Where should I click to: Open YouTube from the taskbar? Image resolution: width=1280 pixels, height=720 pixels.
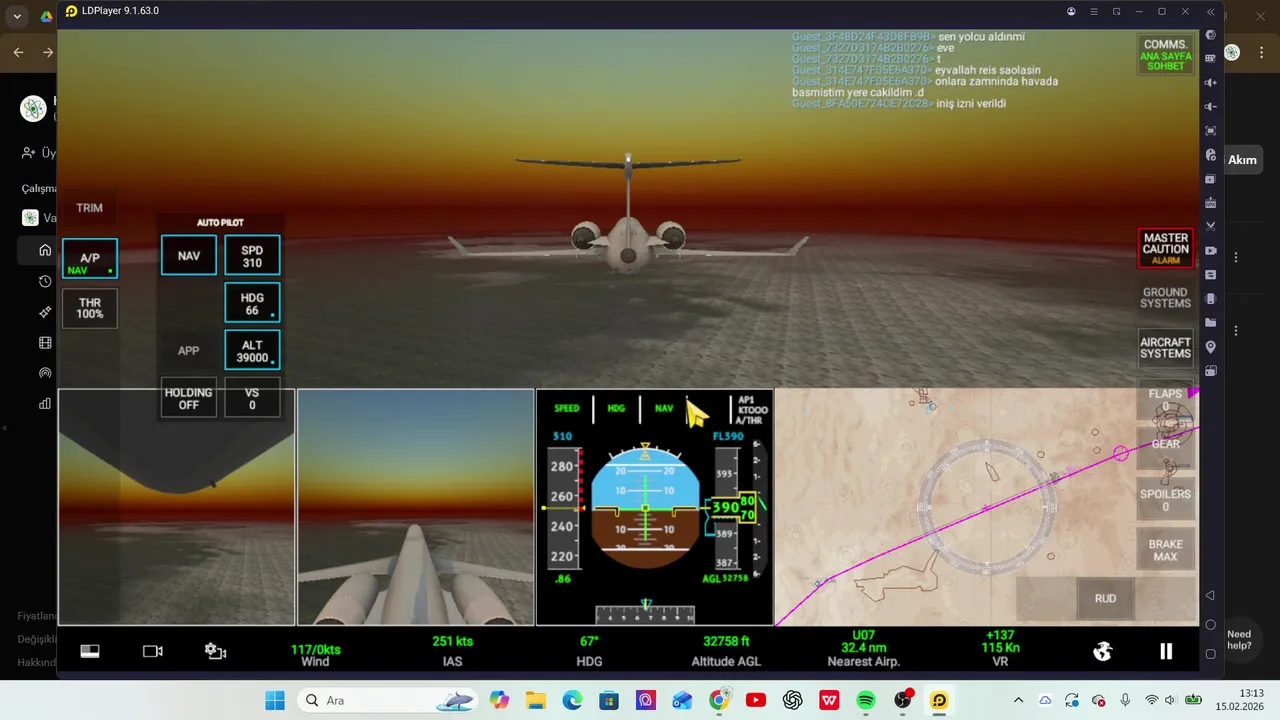(756, 700)
